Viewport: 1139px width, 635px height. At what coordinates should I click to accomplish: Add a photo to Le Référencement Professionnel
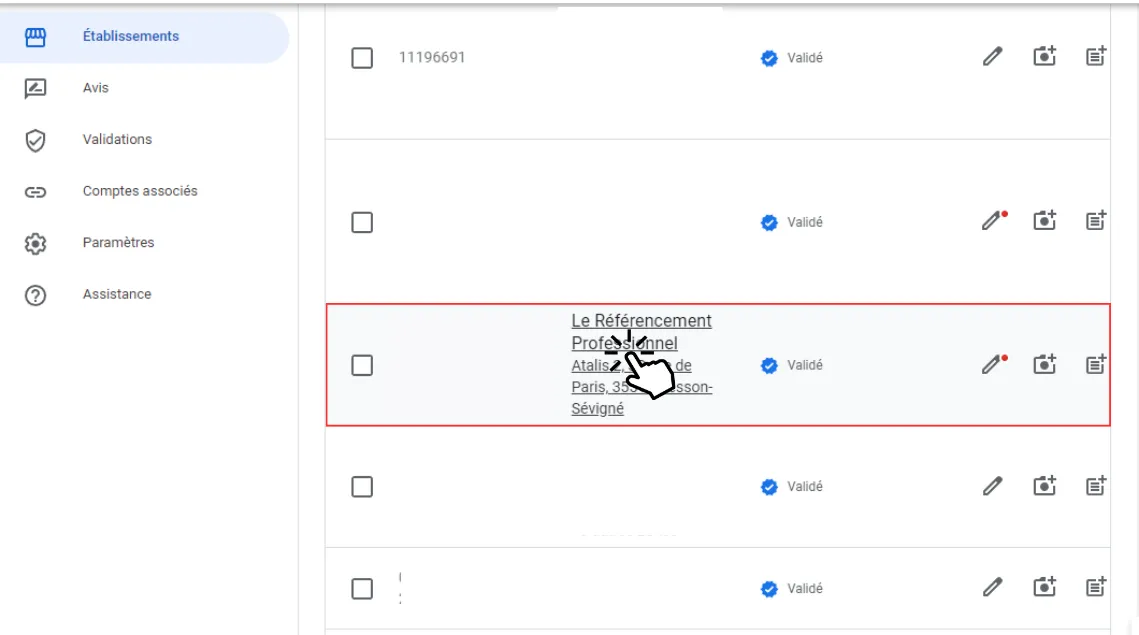[x=1045, y=364]
